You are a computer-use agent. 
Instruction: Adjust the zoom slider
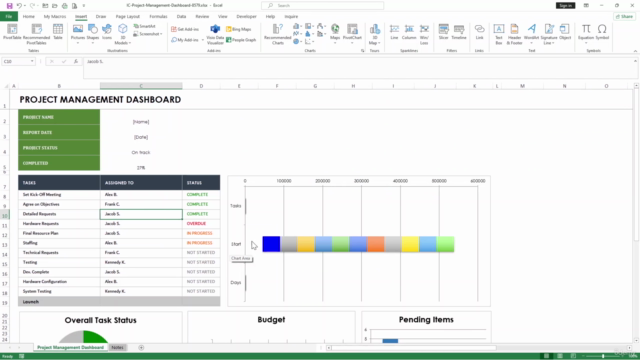(603, 356)
